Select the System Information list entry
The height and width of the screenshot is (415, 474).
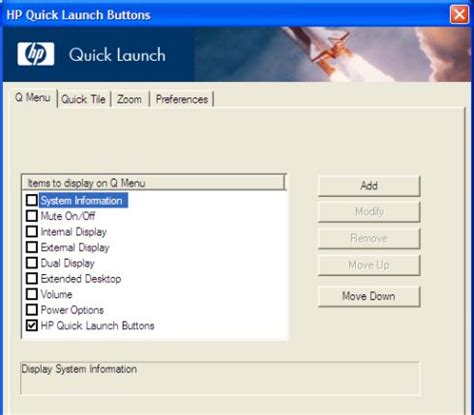83,200
